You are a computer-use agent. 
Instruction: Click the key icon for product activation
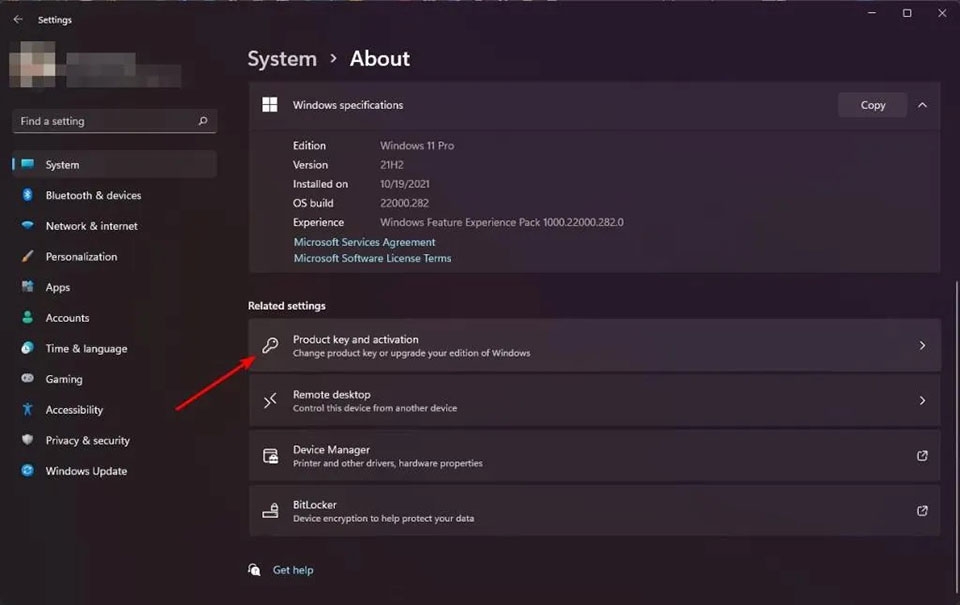(270, 345)
